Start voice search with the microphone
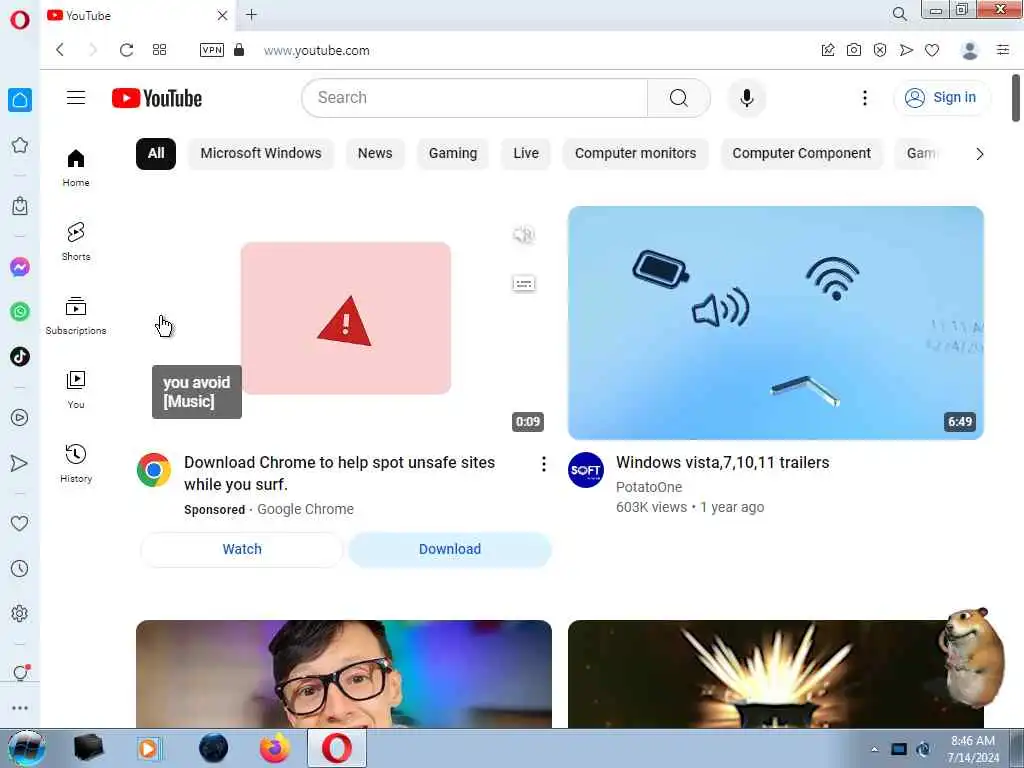 (x=746, y=98)
